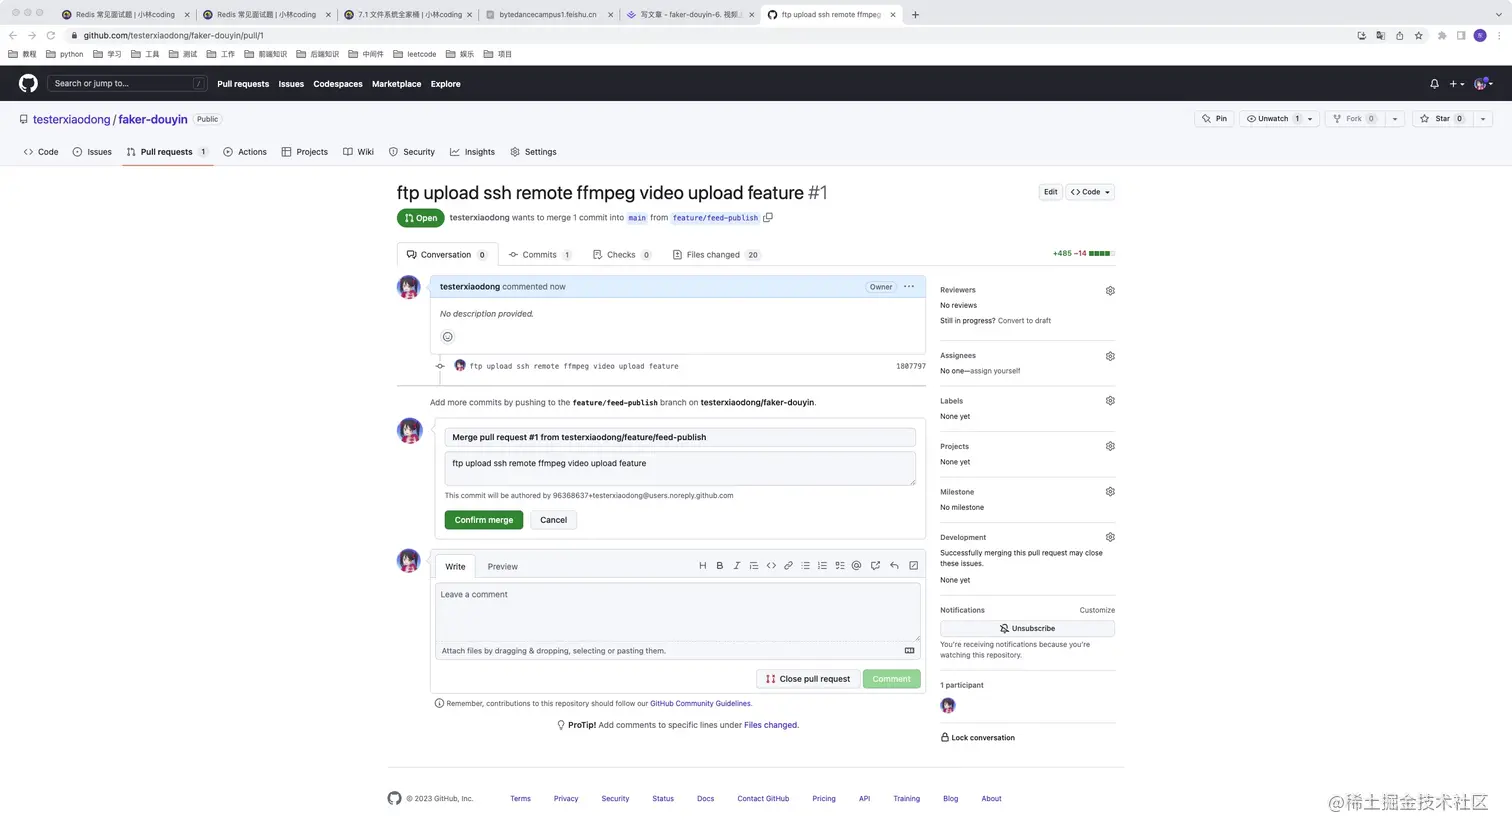This screenshot has width=1512, height=836.
Task: Click Convert to draft link
Action: tap(1024, 321)
